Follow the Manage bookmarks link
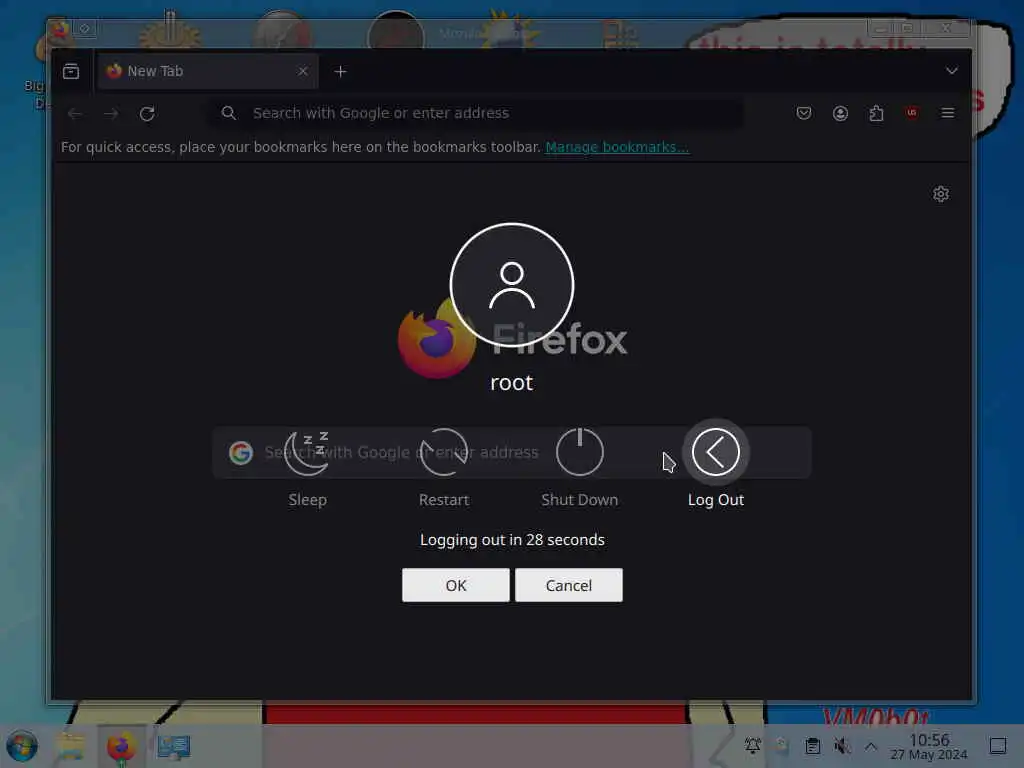This screenshot has width=1024, height=768. tap(617, 147)
